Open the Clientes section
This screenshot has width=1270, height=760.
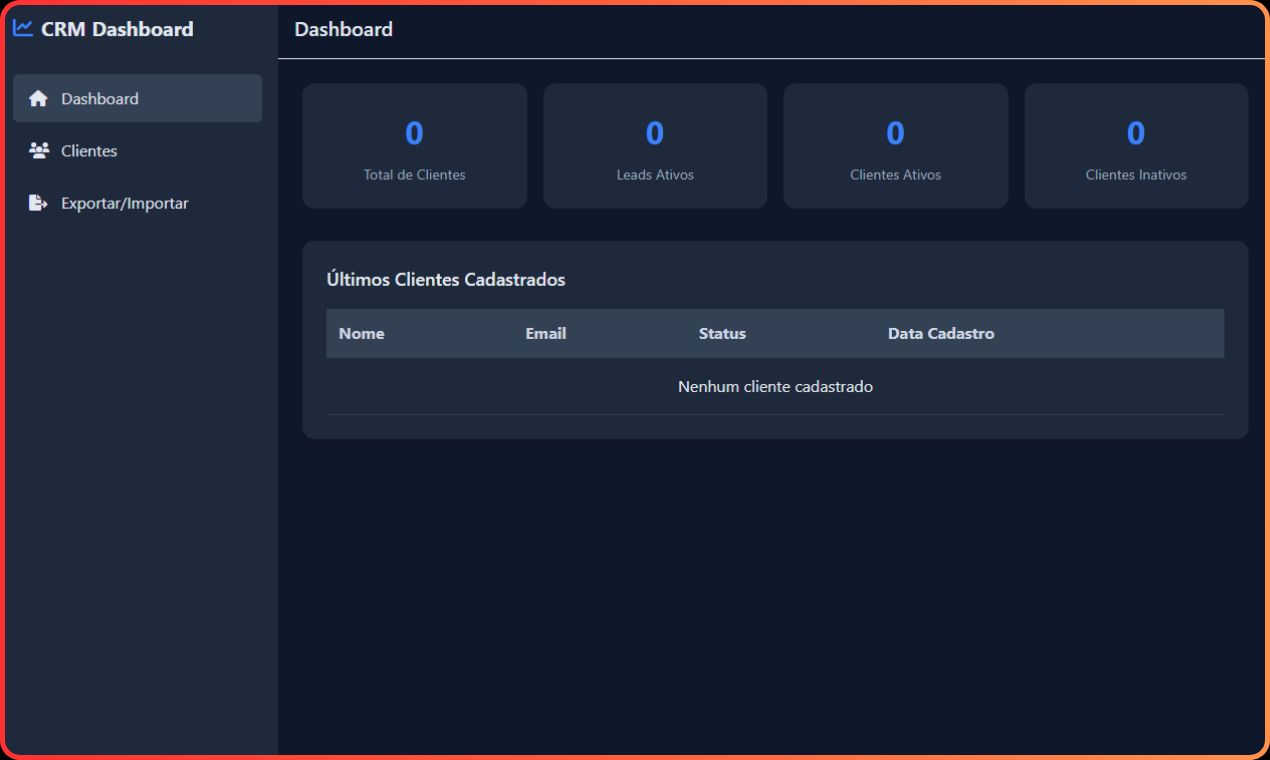point(89,150)
